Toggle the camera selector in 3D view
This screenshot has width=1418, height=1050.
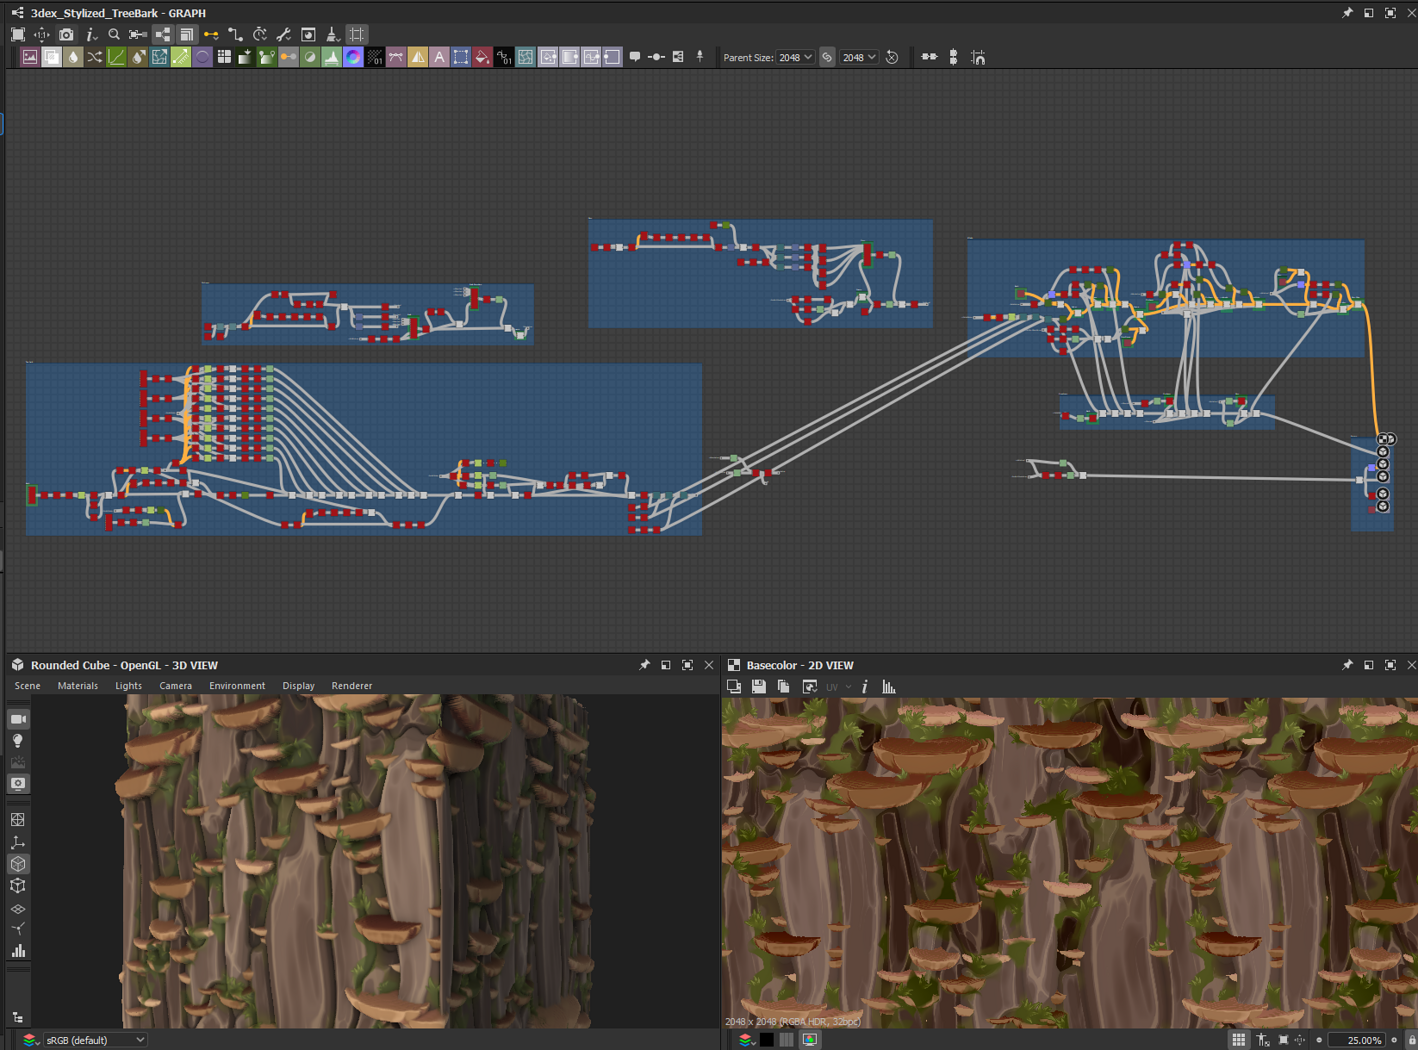(18, 720)
